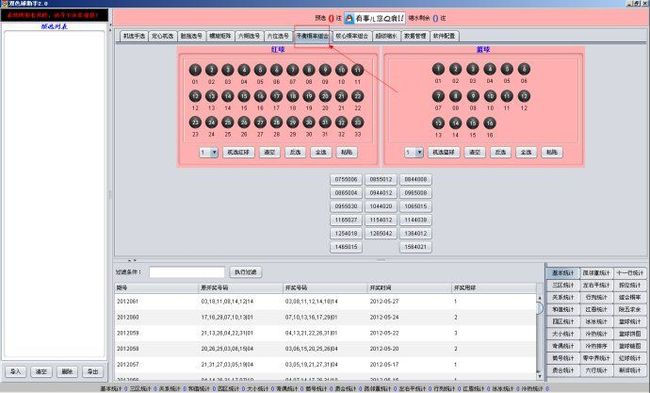Click the 1564021 combination button
This screenshot has width=650, height=393.
(x=416, y=247)
